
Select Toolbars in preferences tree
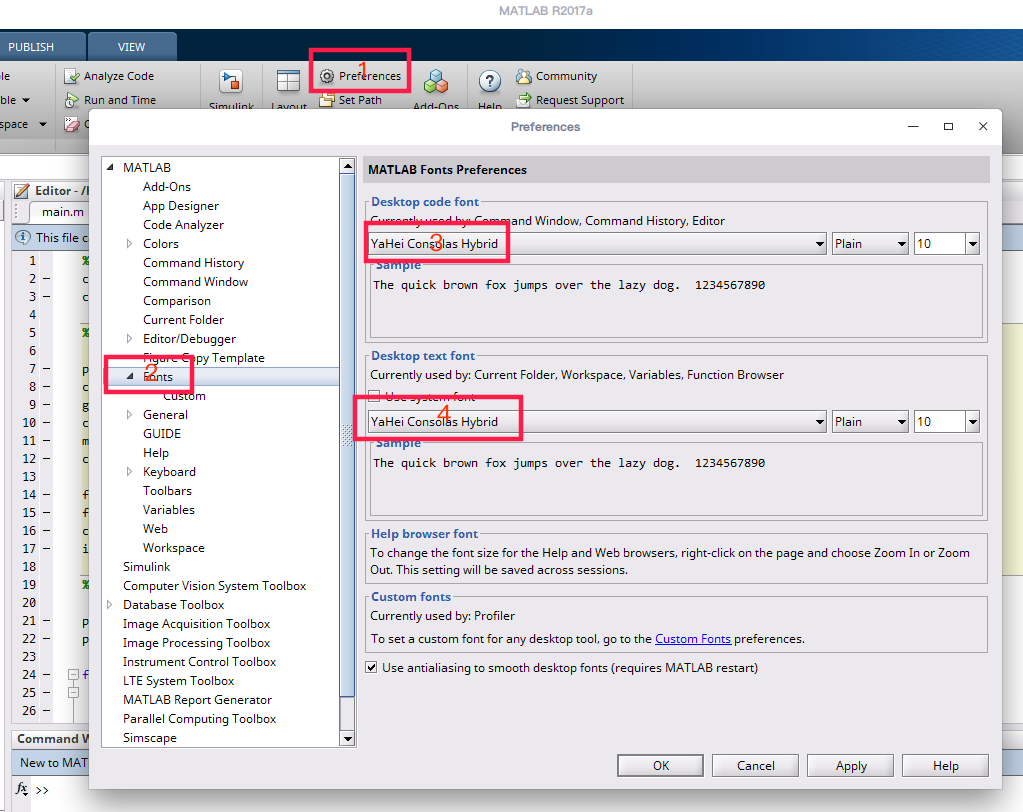[167, 490]
